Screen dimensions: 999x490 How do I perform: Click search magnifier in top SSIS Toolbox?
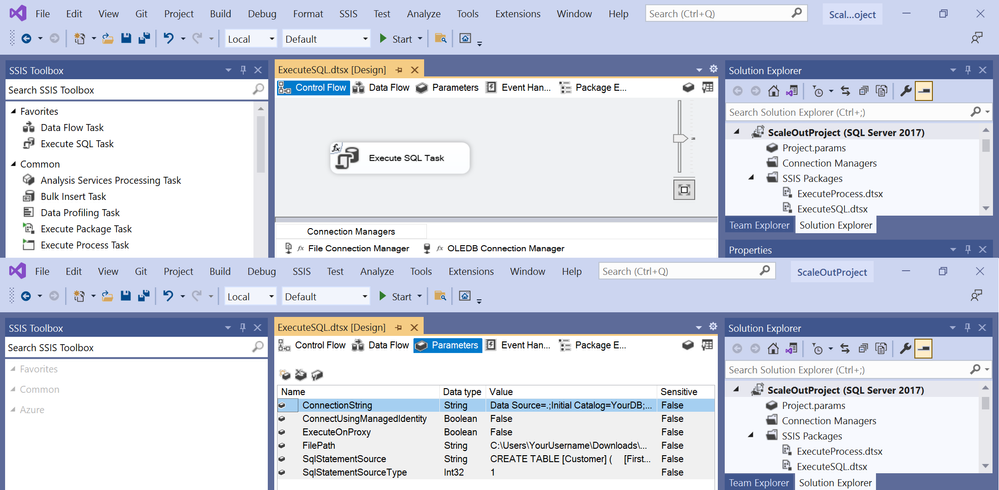pos(258,90)
